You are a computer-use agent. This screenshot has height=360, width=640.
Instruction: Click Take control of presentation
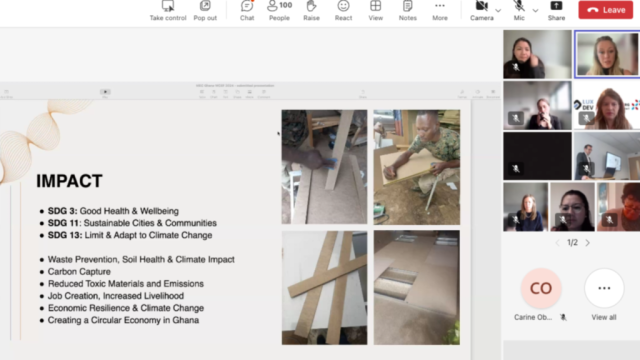coord(168,11)
